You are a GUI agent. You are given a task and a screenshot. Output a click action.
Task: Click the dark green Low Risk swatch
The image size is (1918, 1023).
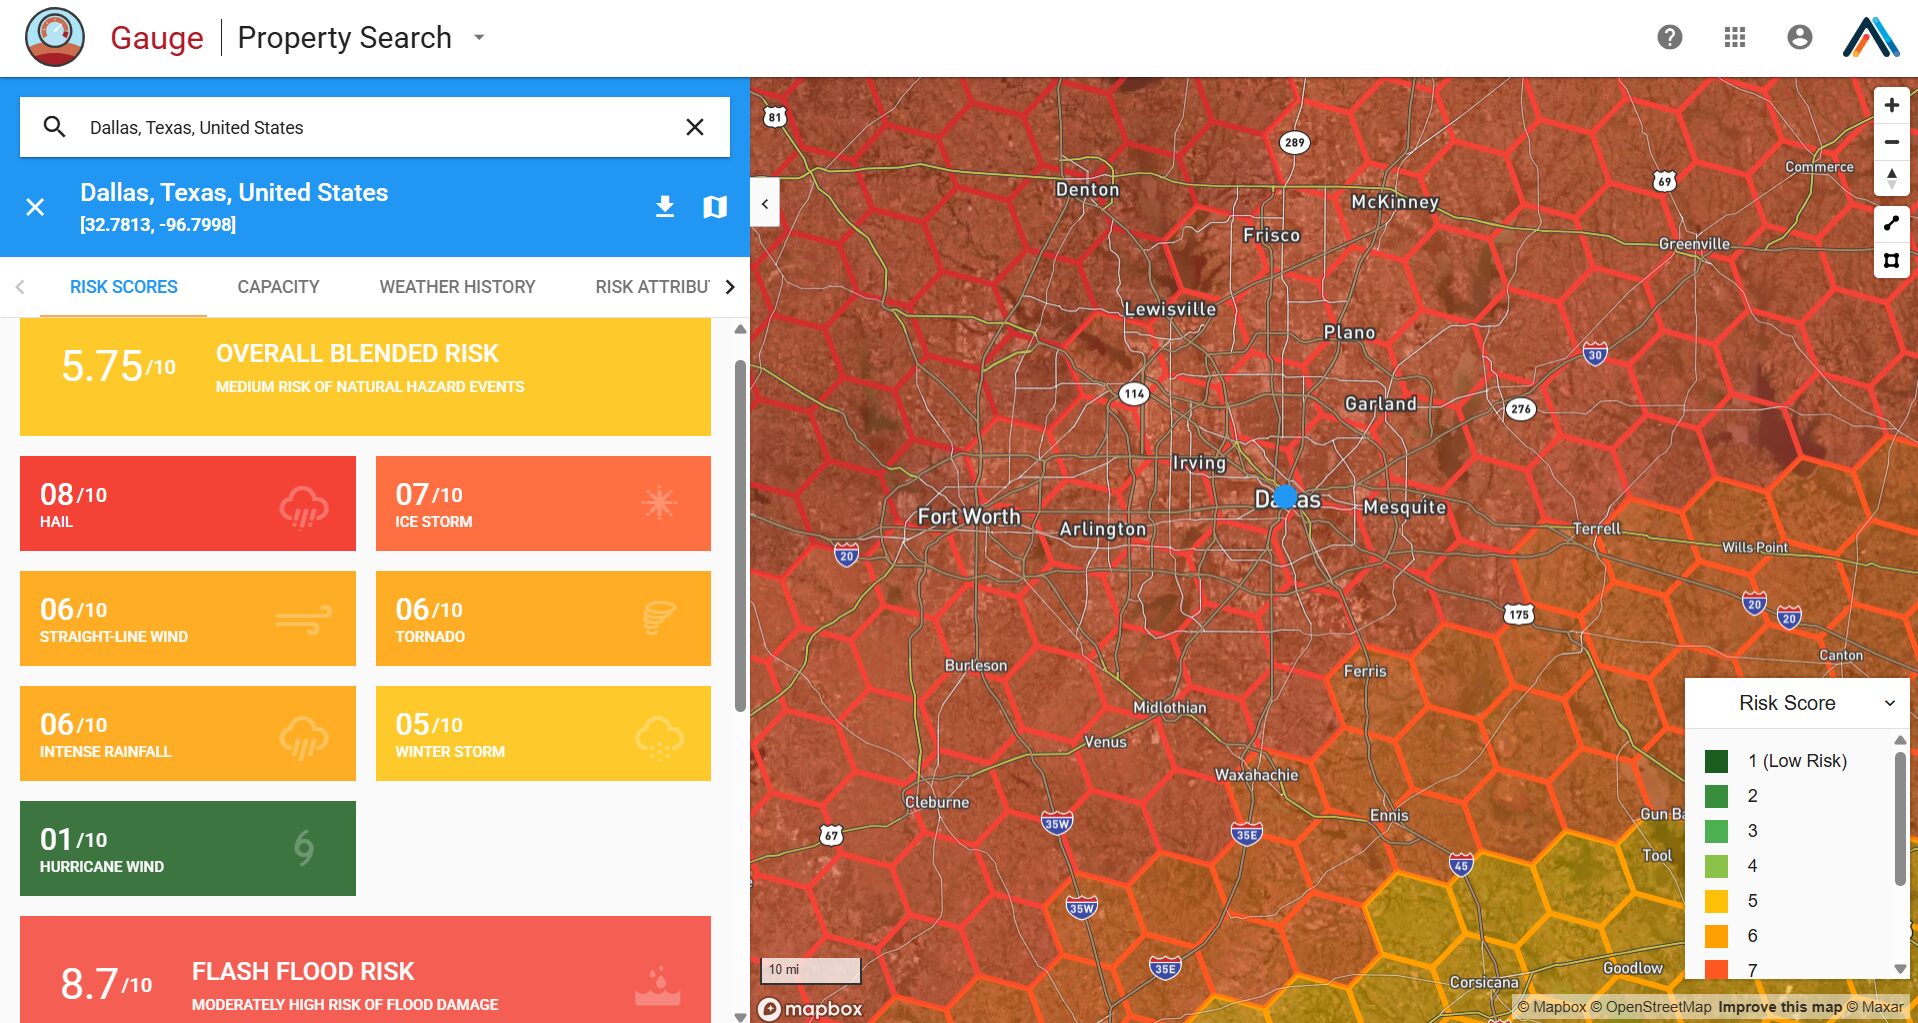point(1716,761)
